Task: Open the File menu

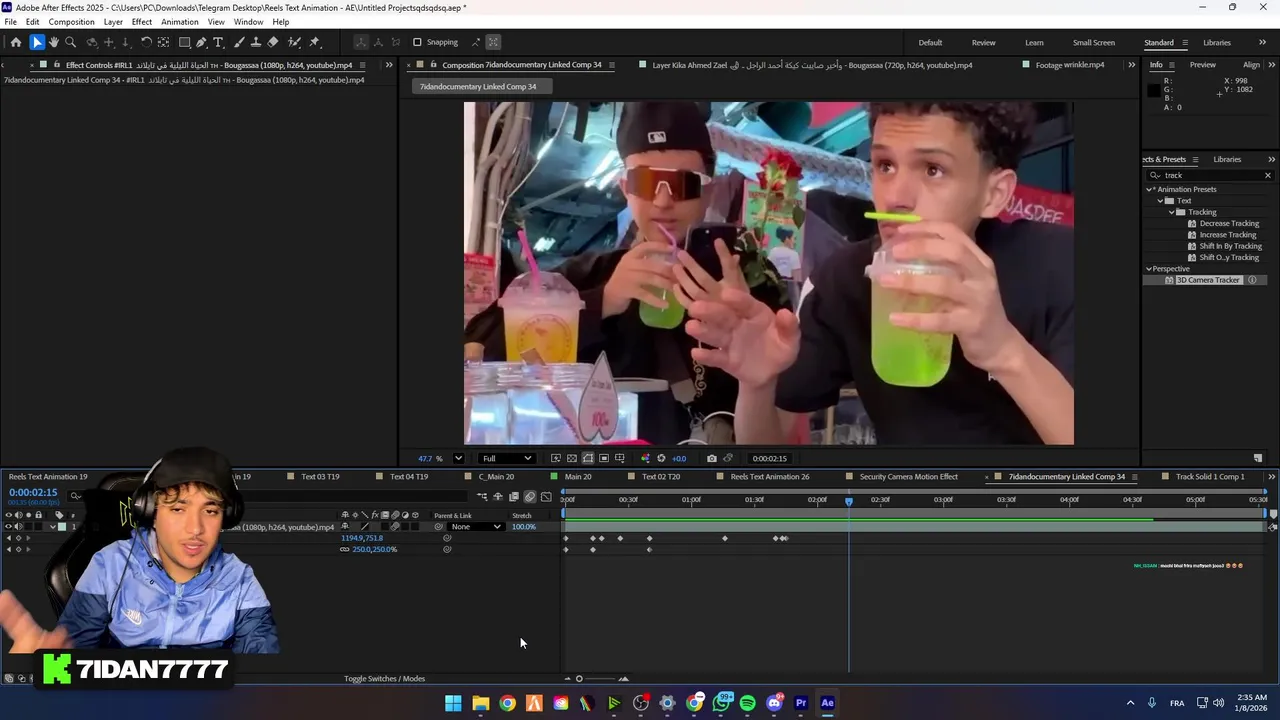Action: [10, 22]
